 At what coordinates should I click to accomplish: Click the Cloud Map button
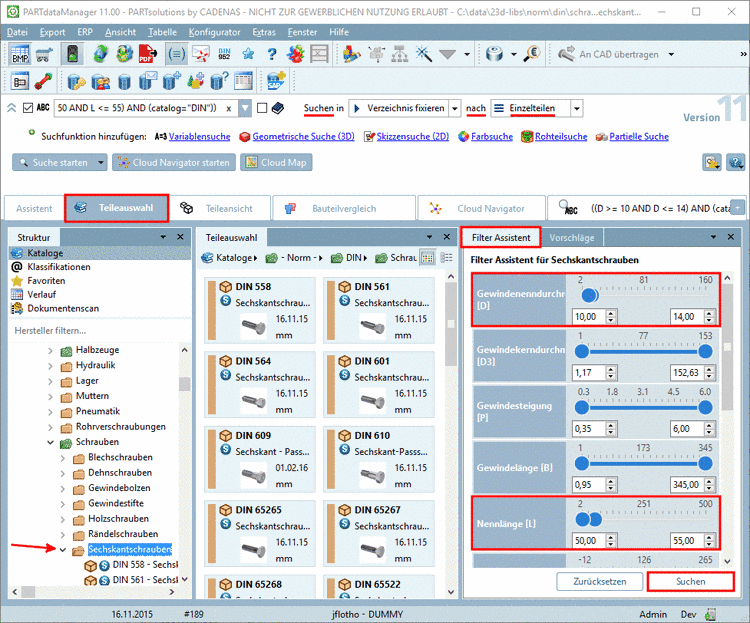pos(276,163)
